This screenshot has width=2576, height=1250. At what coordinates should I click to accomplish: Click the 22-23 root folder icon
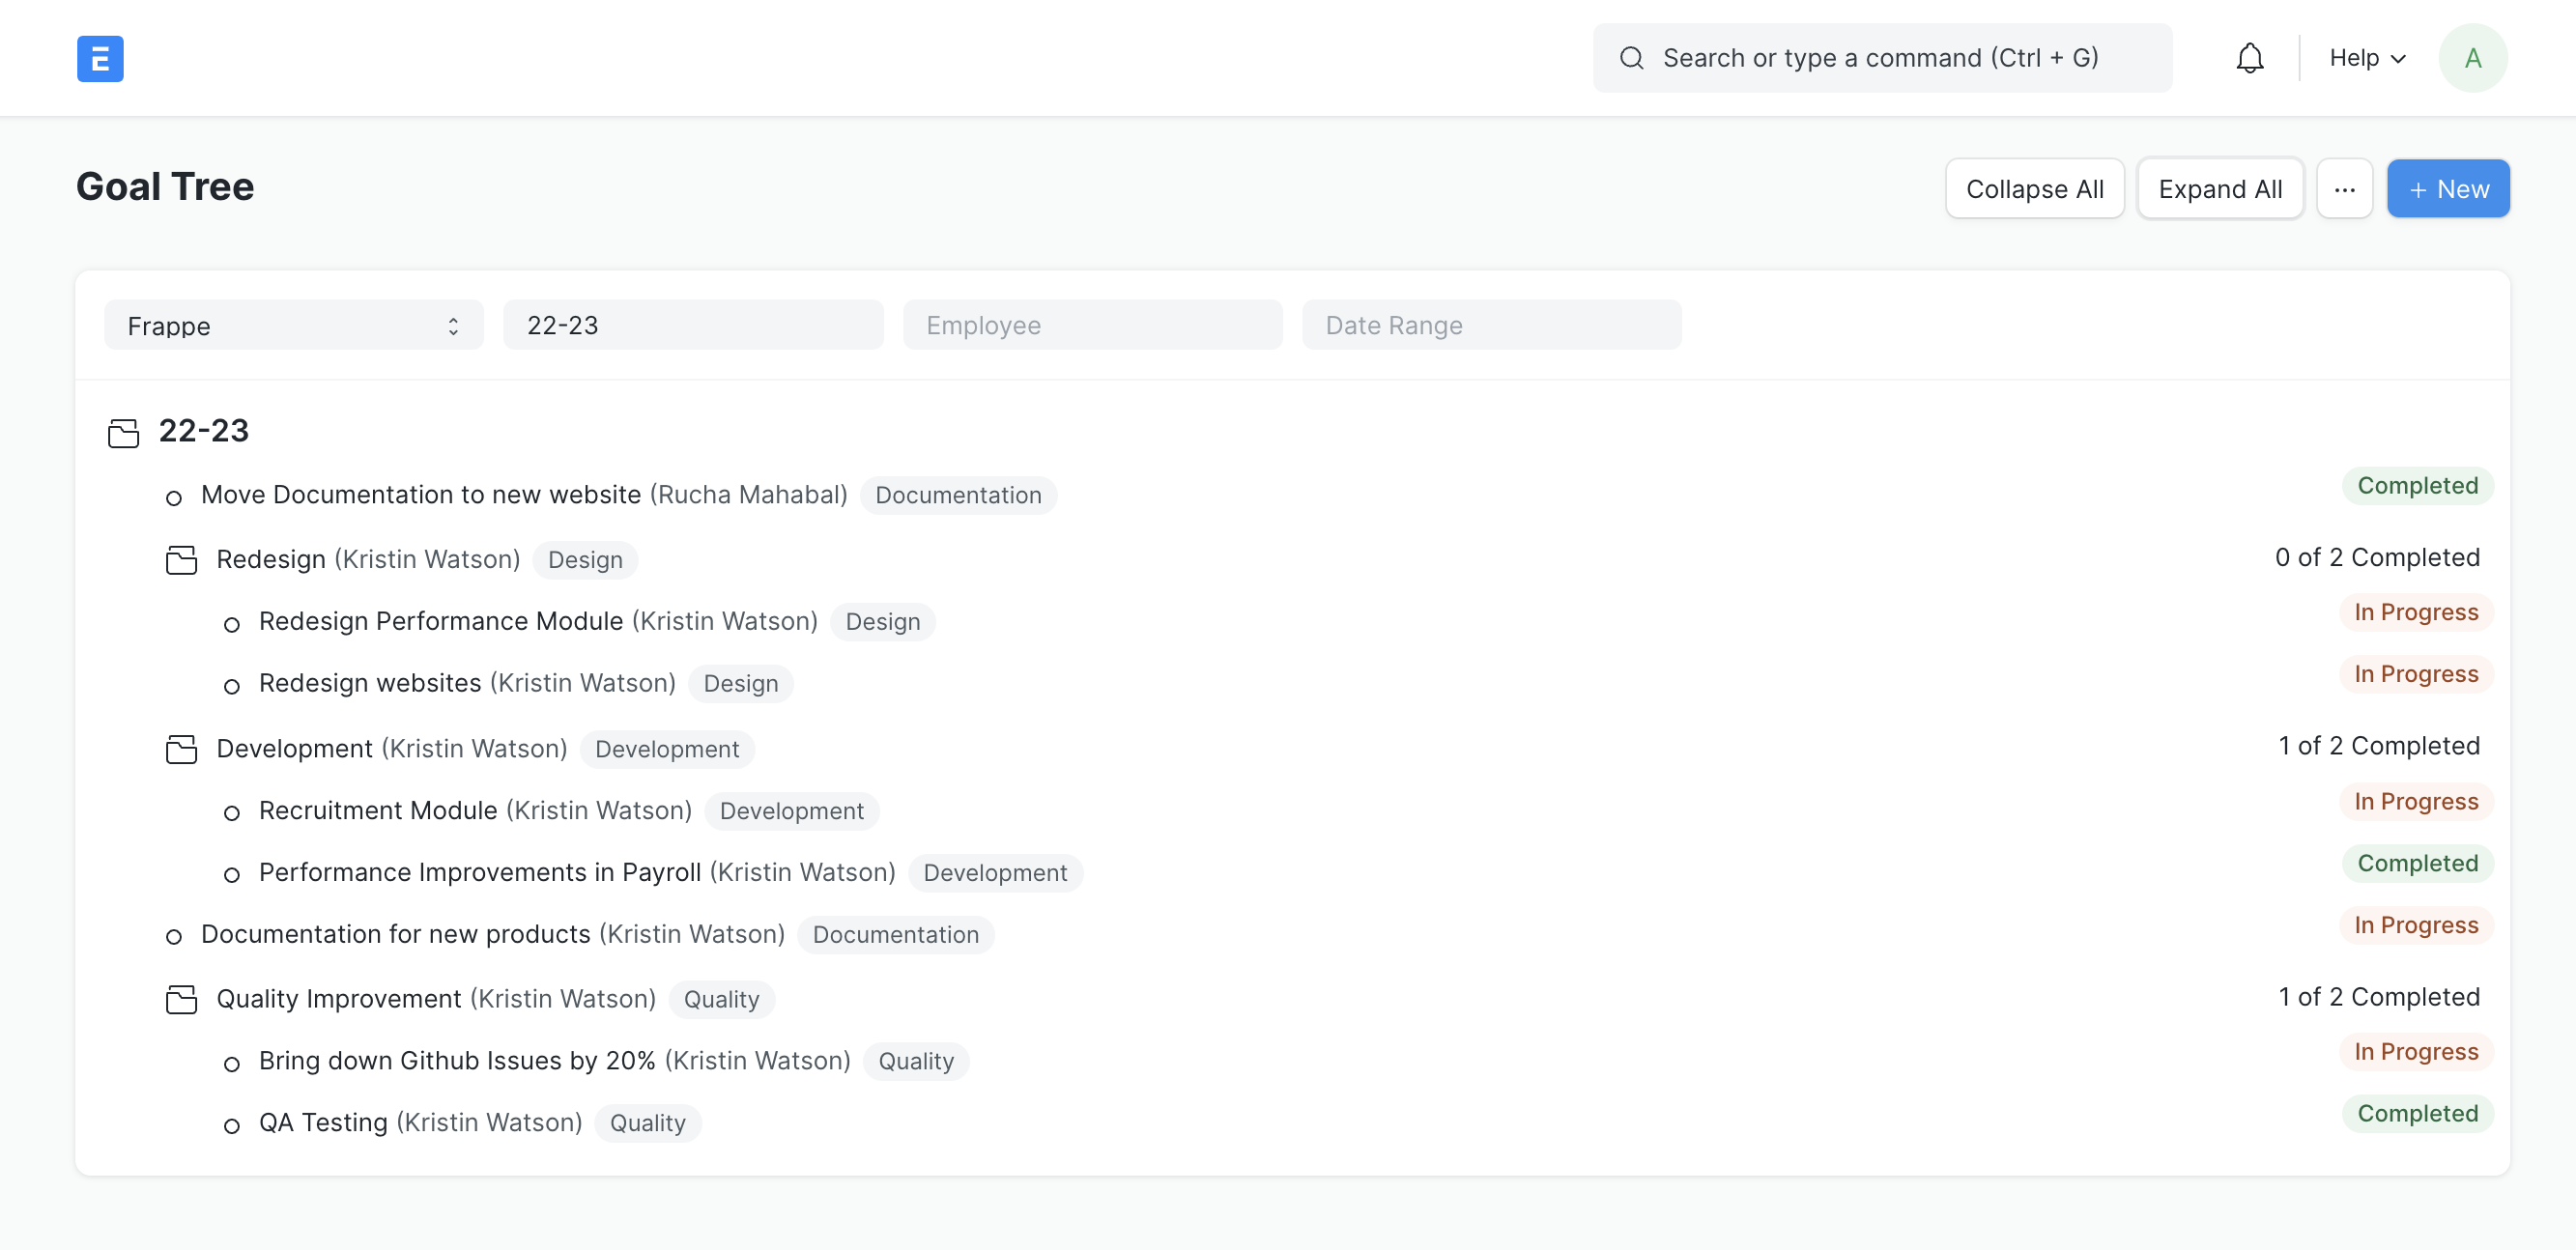pos(123,433)
